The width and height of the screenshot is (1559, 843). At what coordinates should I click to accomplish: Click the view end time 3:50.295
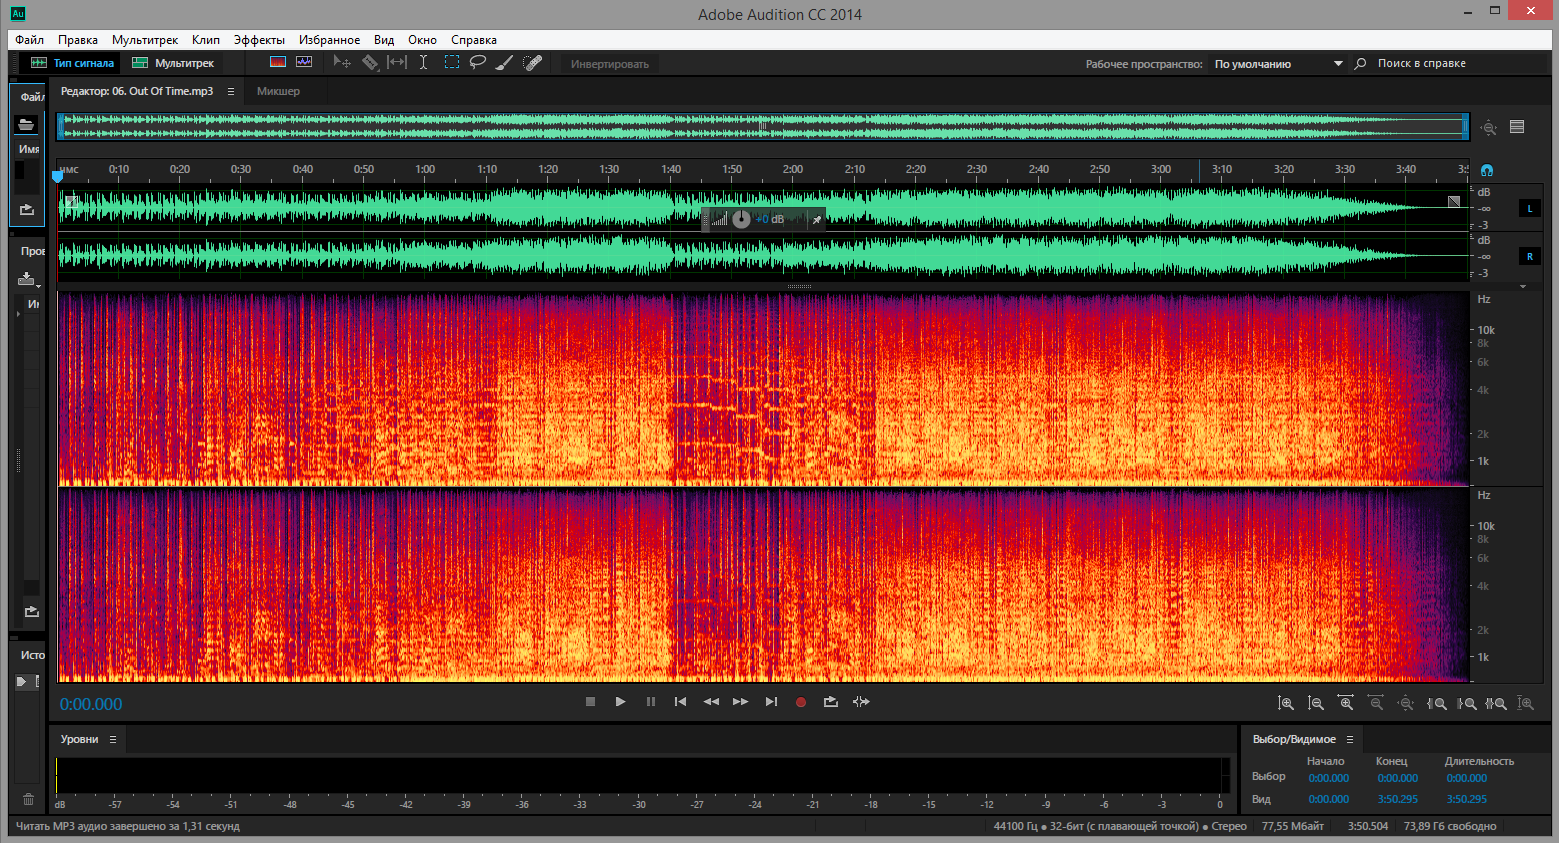coord(1398,799)
